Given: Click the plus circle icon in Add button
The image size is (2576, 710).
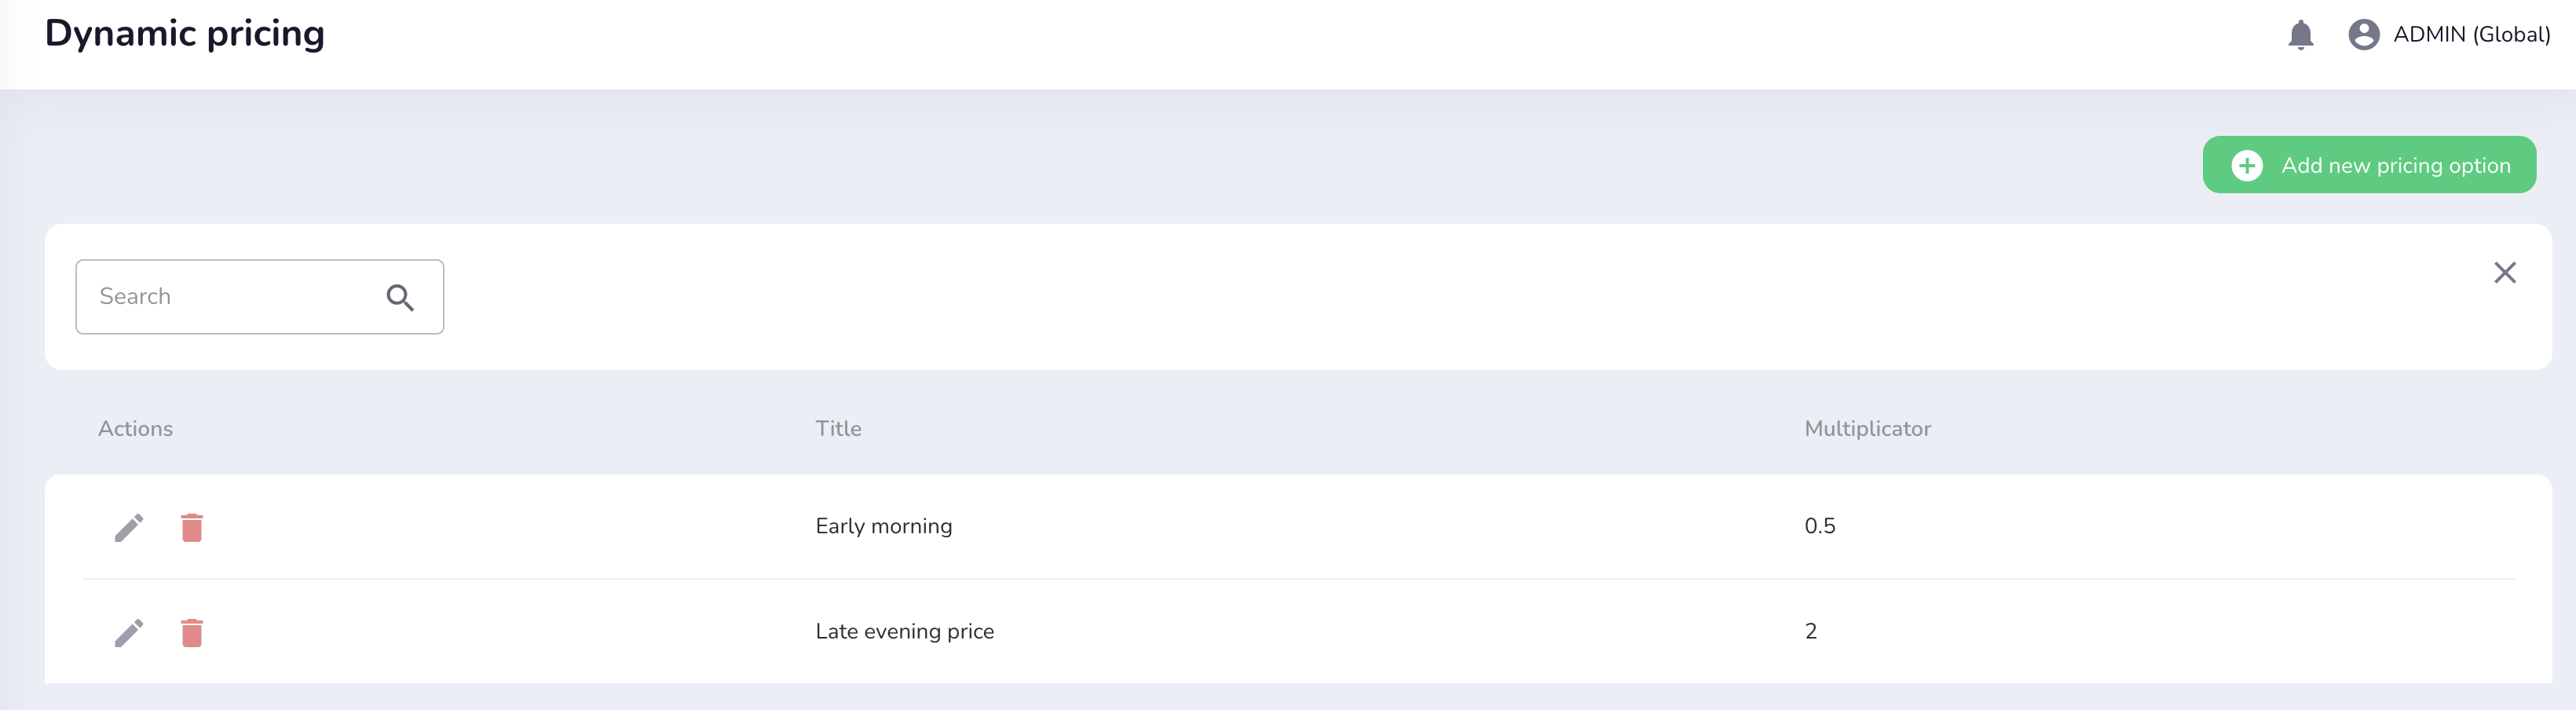Looking at the screenshot, I should 2247,166.
